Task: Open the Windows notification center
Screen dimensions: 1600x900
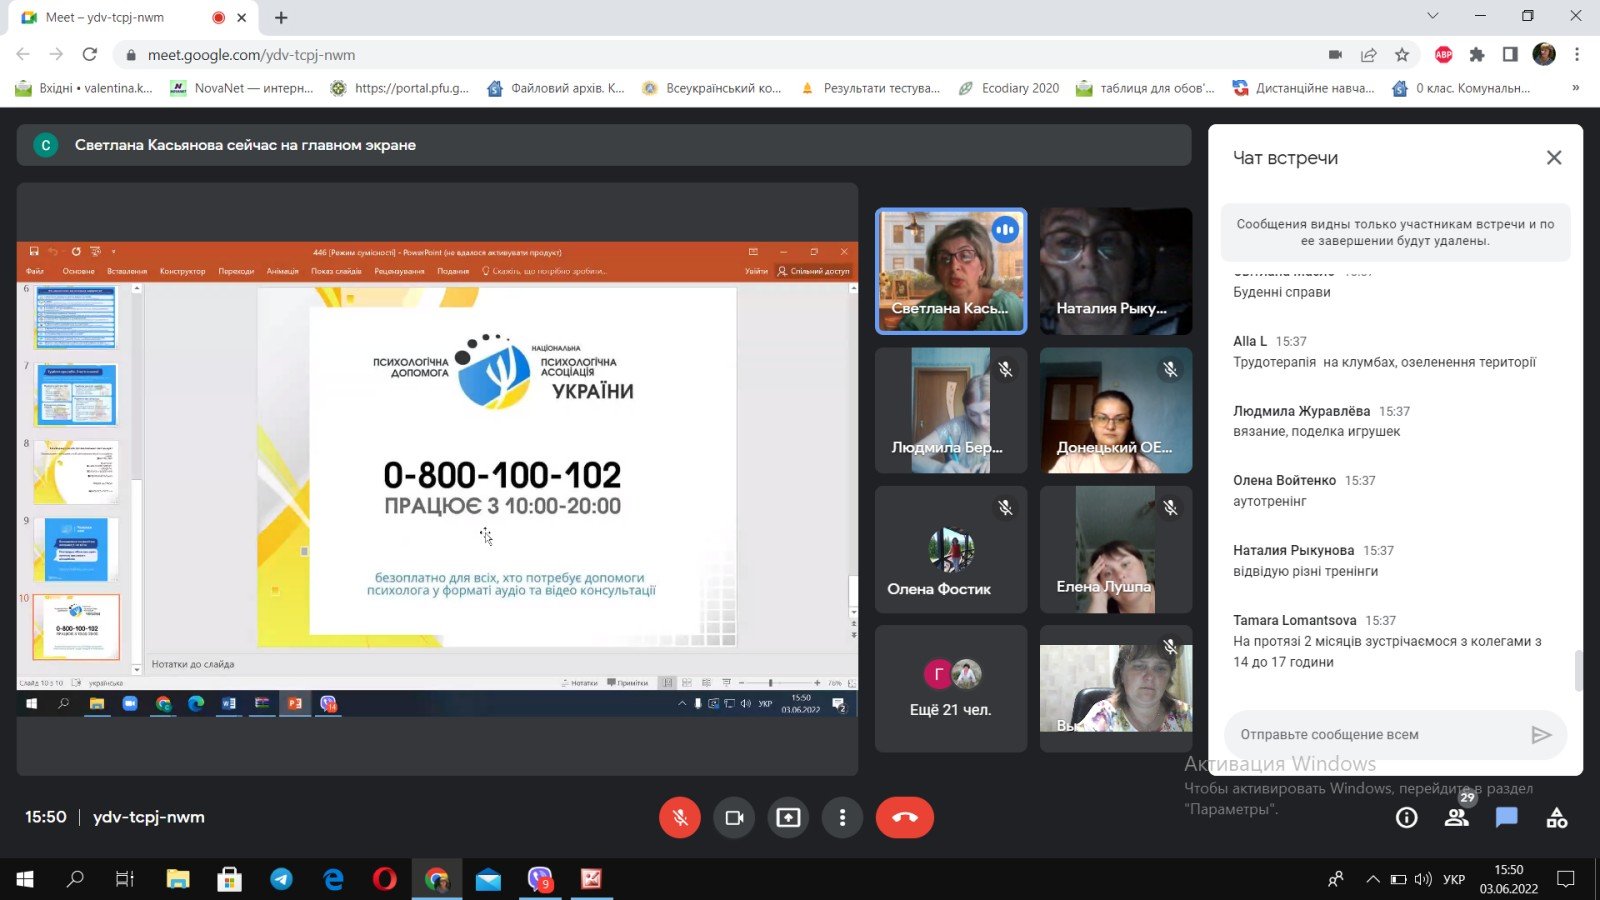Action: tap(1566, 879)
